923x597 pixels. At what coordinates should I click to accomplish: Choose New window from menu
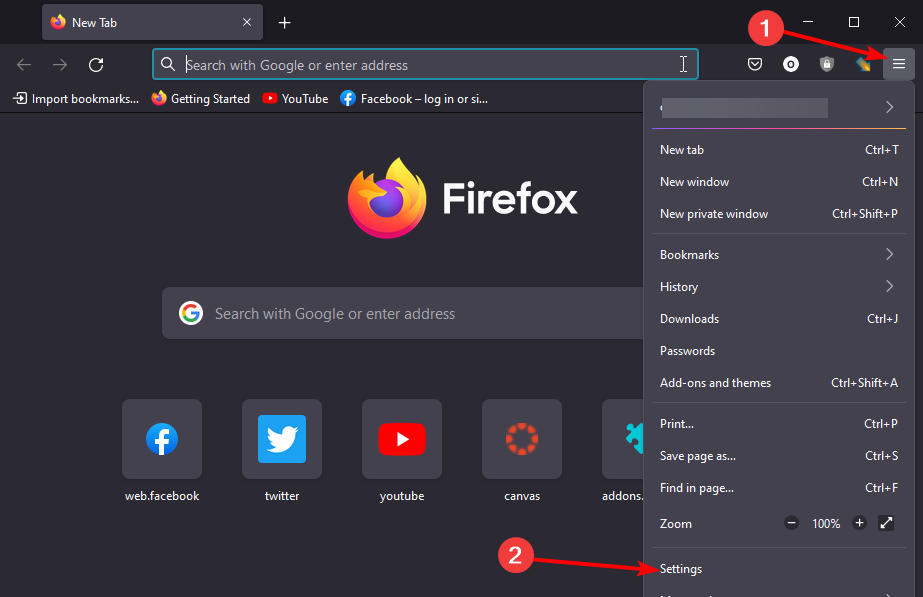778,182
